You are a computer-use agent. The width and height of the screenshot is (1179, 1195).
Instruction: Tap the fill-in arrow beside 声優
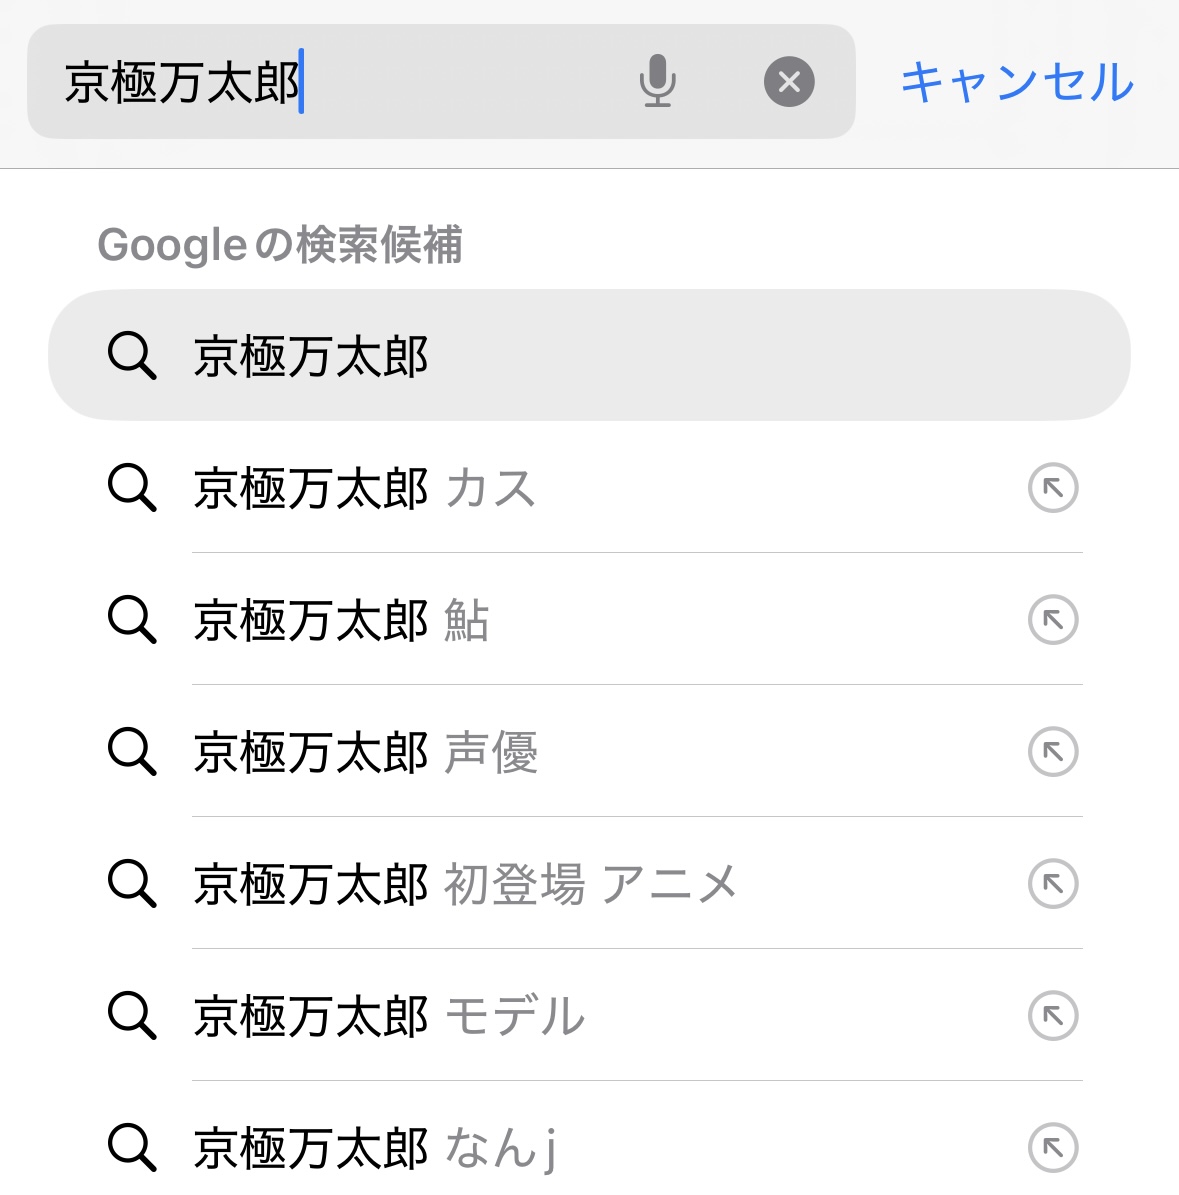1053,752
